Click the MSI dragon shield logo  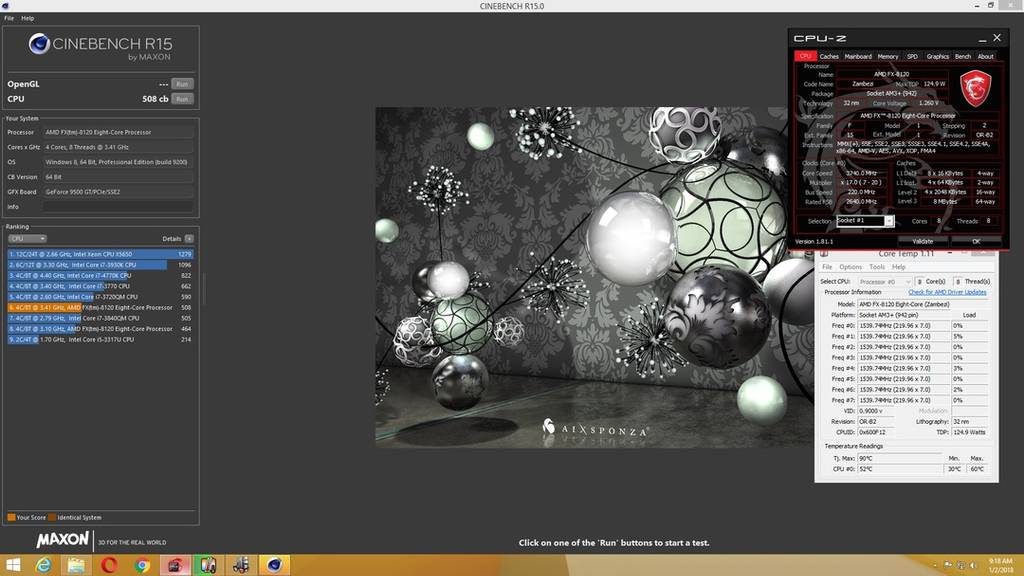click(975, 90)
